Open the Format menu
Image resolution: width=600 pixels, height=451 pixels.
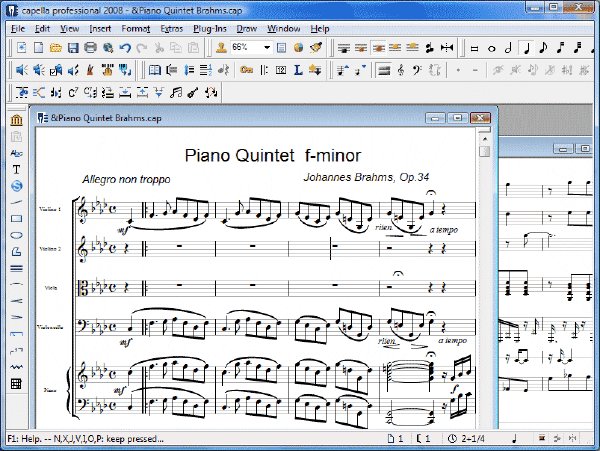click(x=135, y=29)
